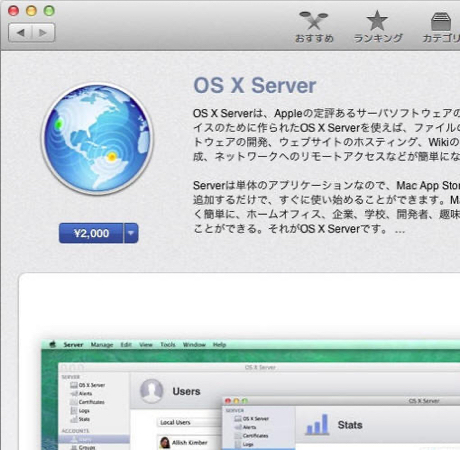Click the second paragraph starting Serverは単体の
Screen dimensions: 460x450
(x=326, y=207)
